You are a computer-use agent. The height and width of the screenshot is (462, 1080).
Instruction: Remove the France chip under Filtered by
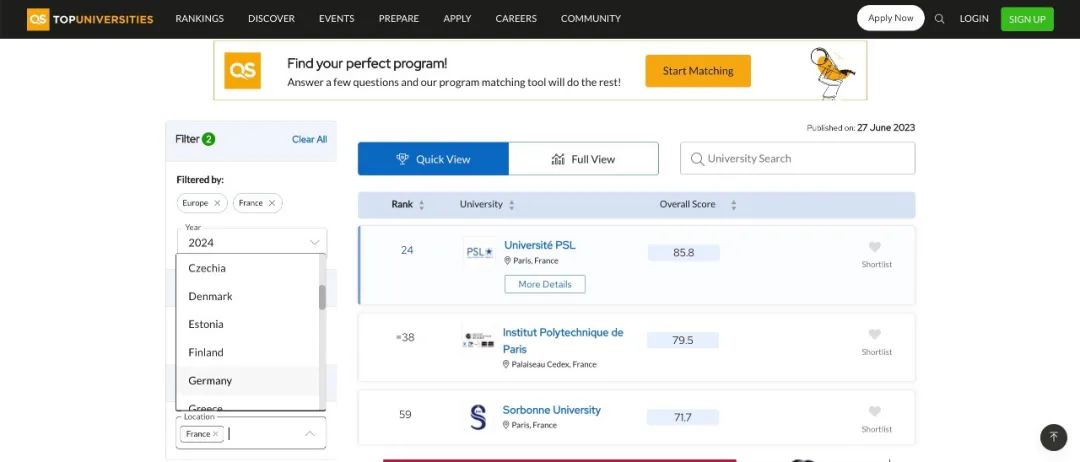tap(271, 203)
